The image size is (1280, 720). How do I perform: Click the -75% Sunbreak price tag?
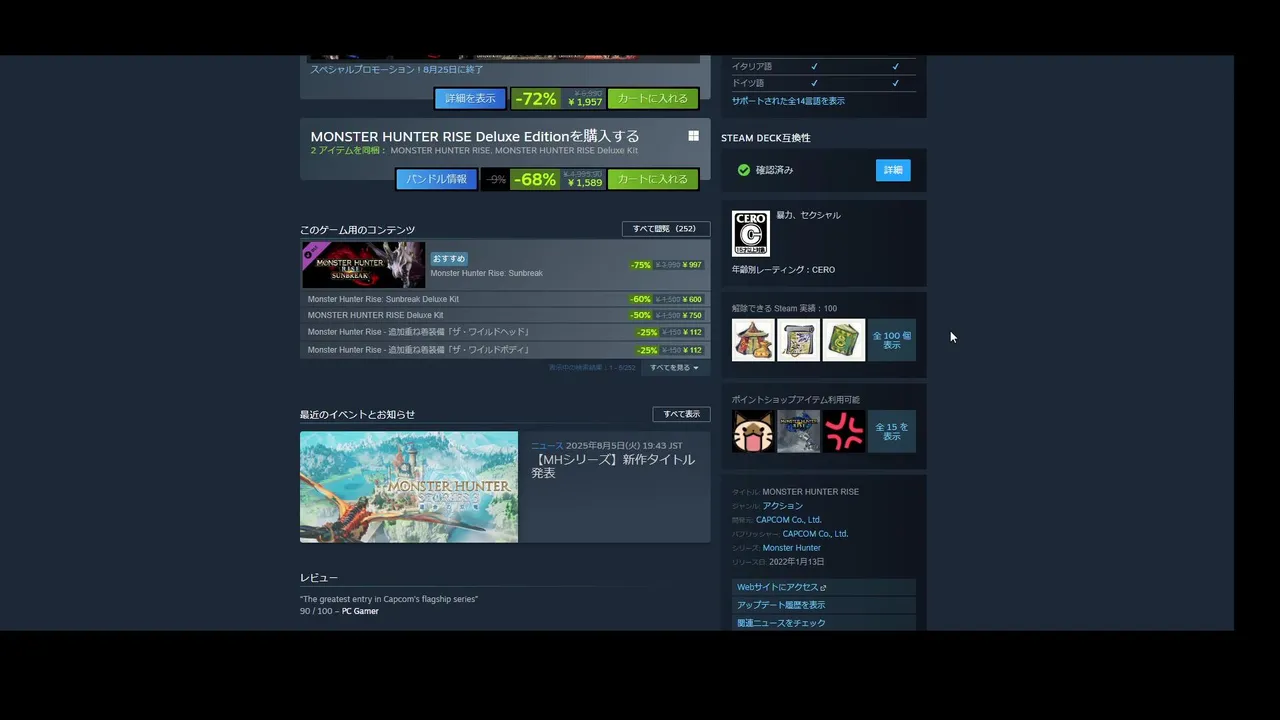[x=641, y=265]
